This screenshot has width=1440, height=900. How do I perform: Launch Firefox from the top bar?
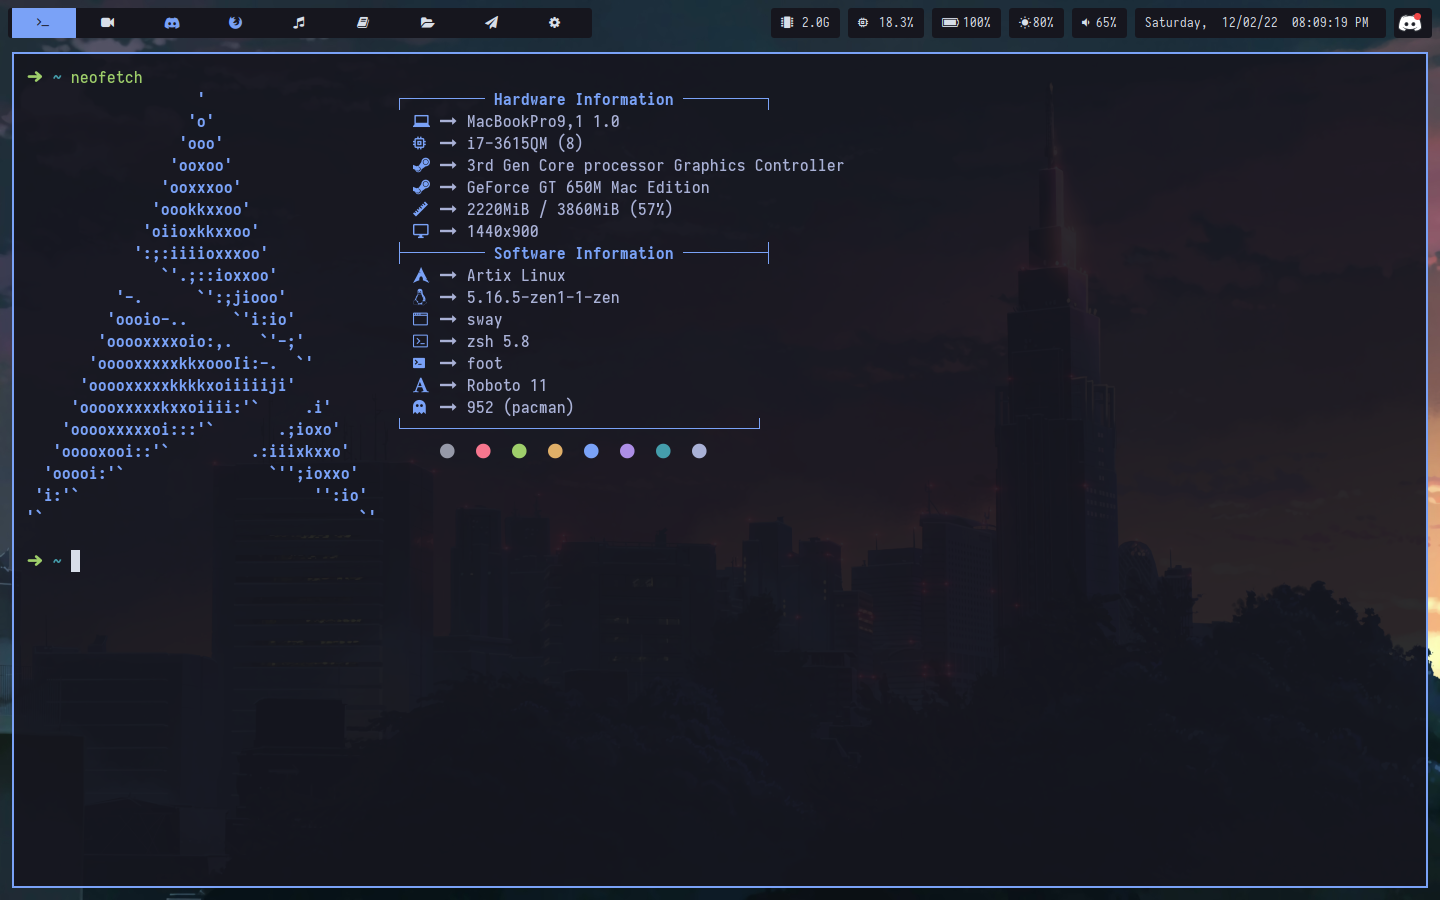[x=236, y=22]
